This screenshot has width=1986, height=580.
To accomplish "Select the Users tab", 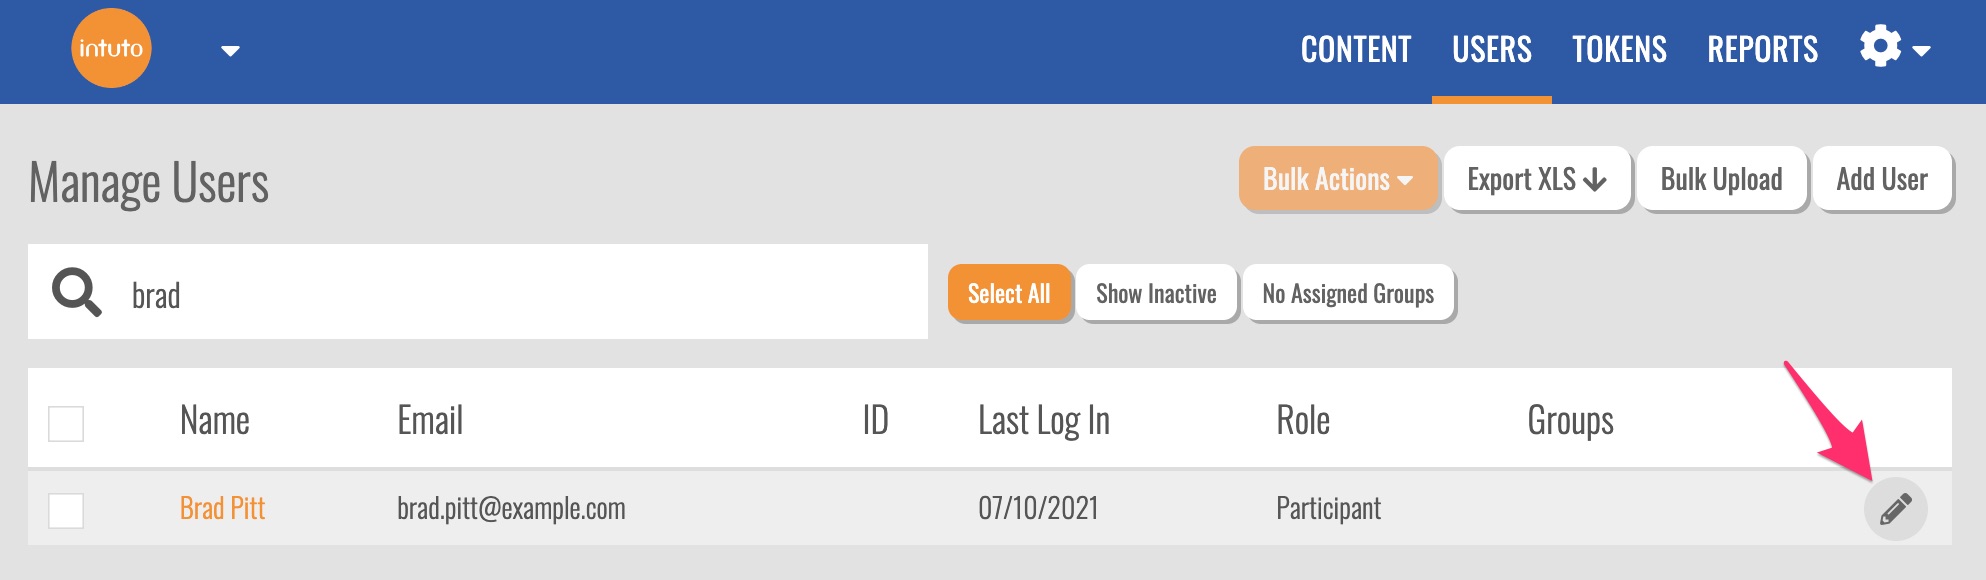I will point(1491,50).
